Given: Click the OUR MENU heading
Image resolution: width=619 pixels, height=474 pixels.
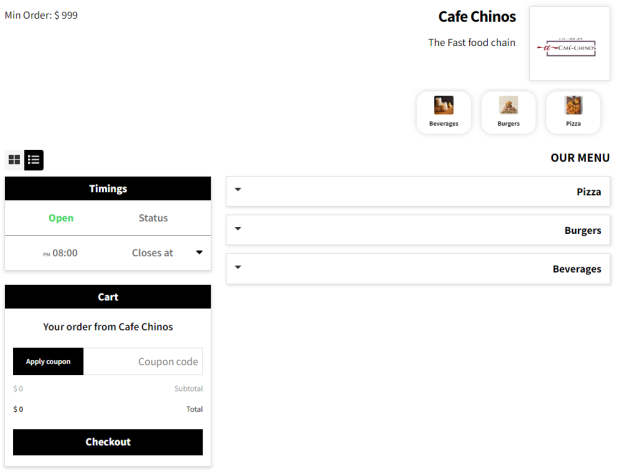Looking at the screenshot, I should click(579, 158).
